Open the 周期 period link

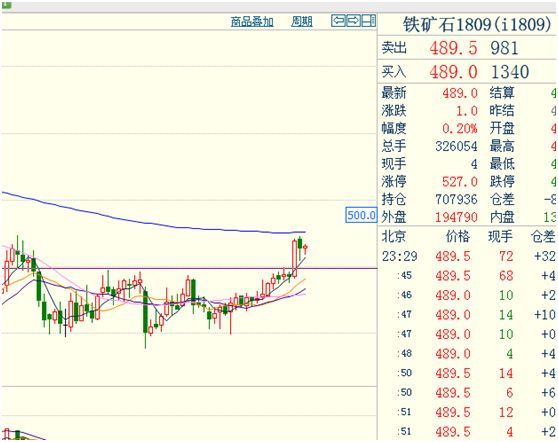tap(302, 22)
